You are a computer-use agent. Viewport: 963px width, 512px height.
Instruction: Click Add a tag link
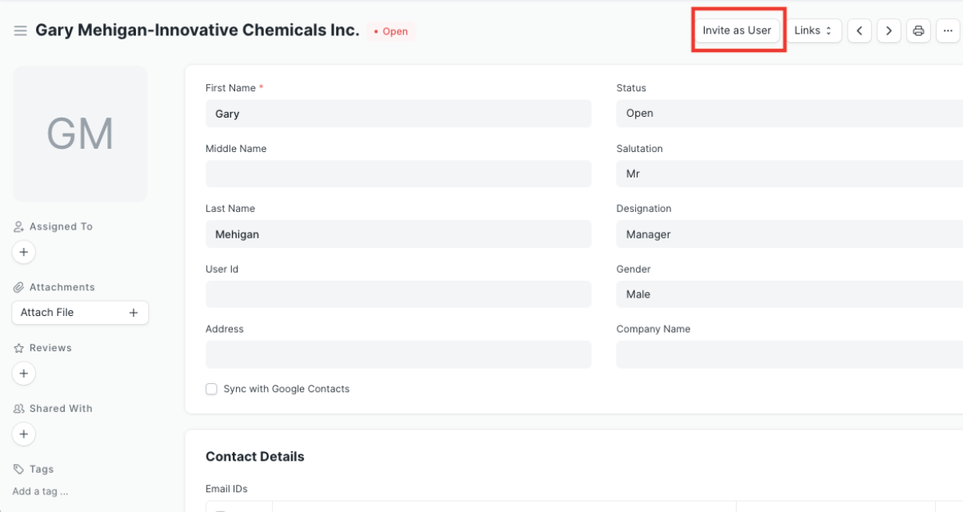40,491
